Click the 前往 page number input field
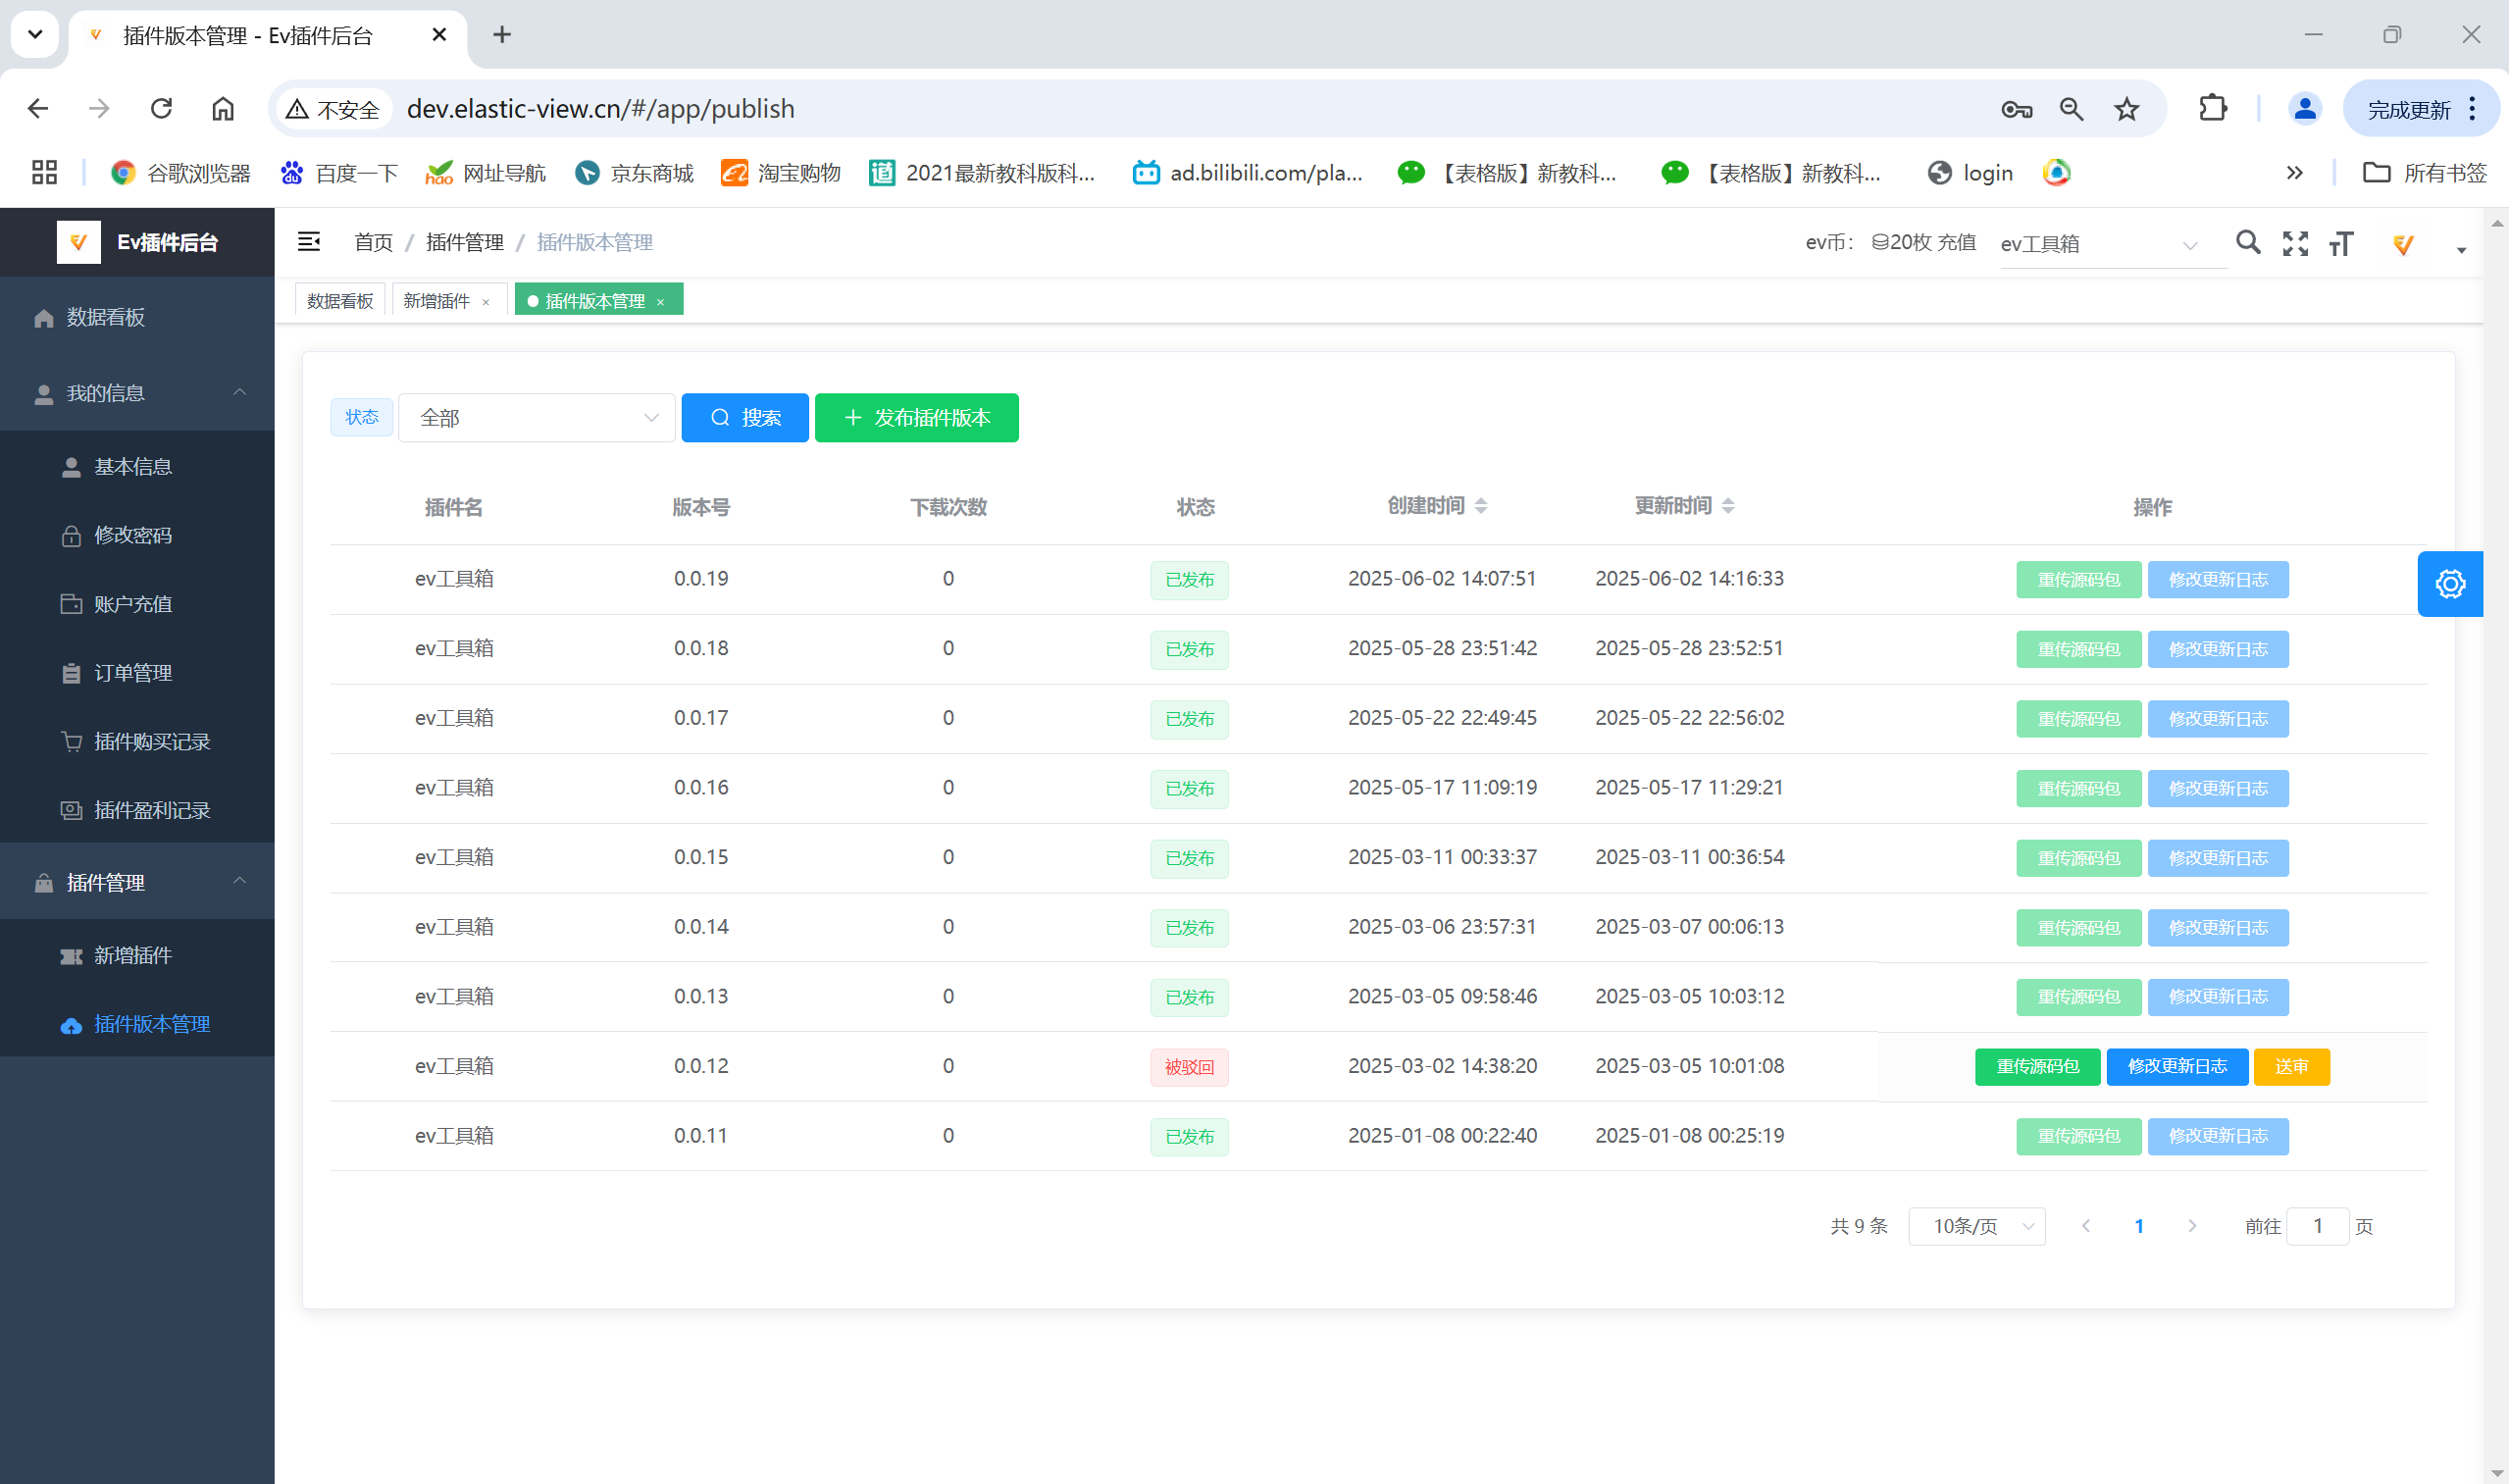The height and width of the screenshot is (1484, 2509). click(2317, 1226)
